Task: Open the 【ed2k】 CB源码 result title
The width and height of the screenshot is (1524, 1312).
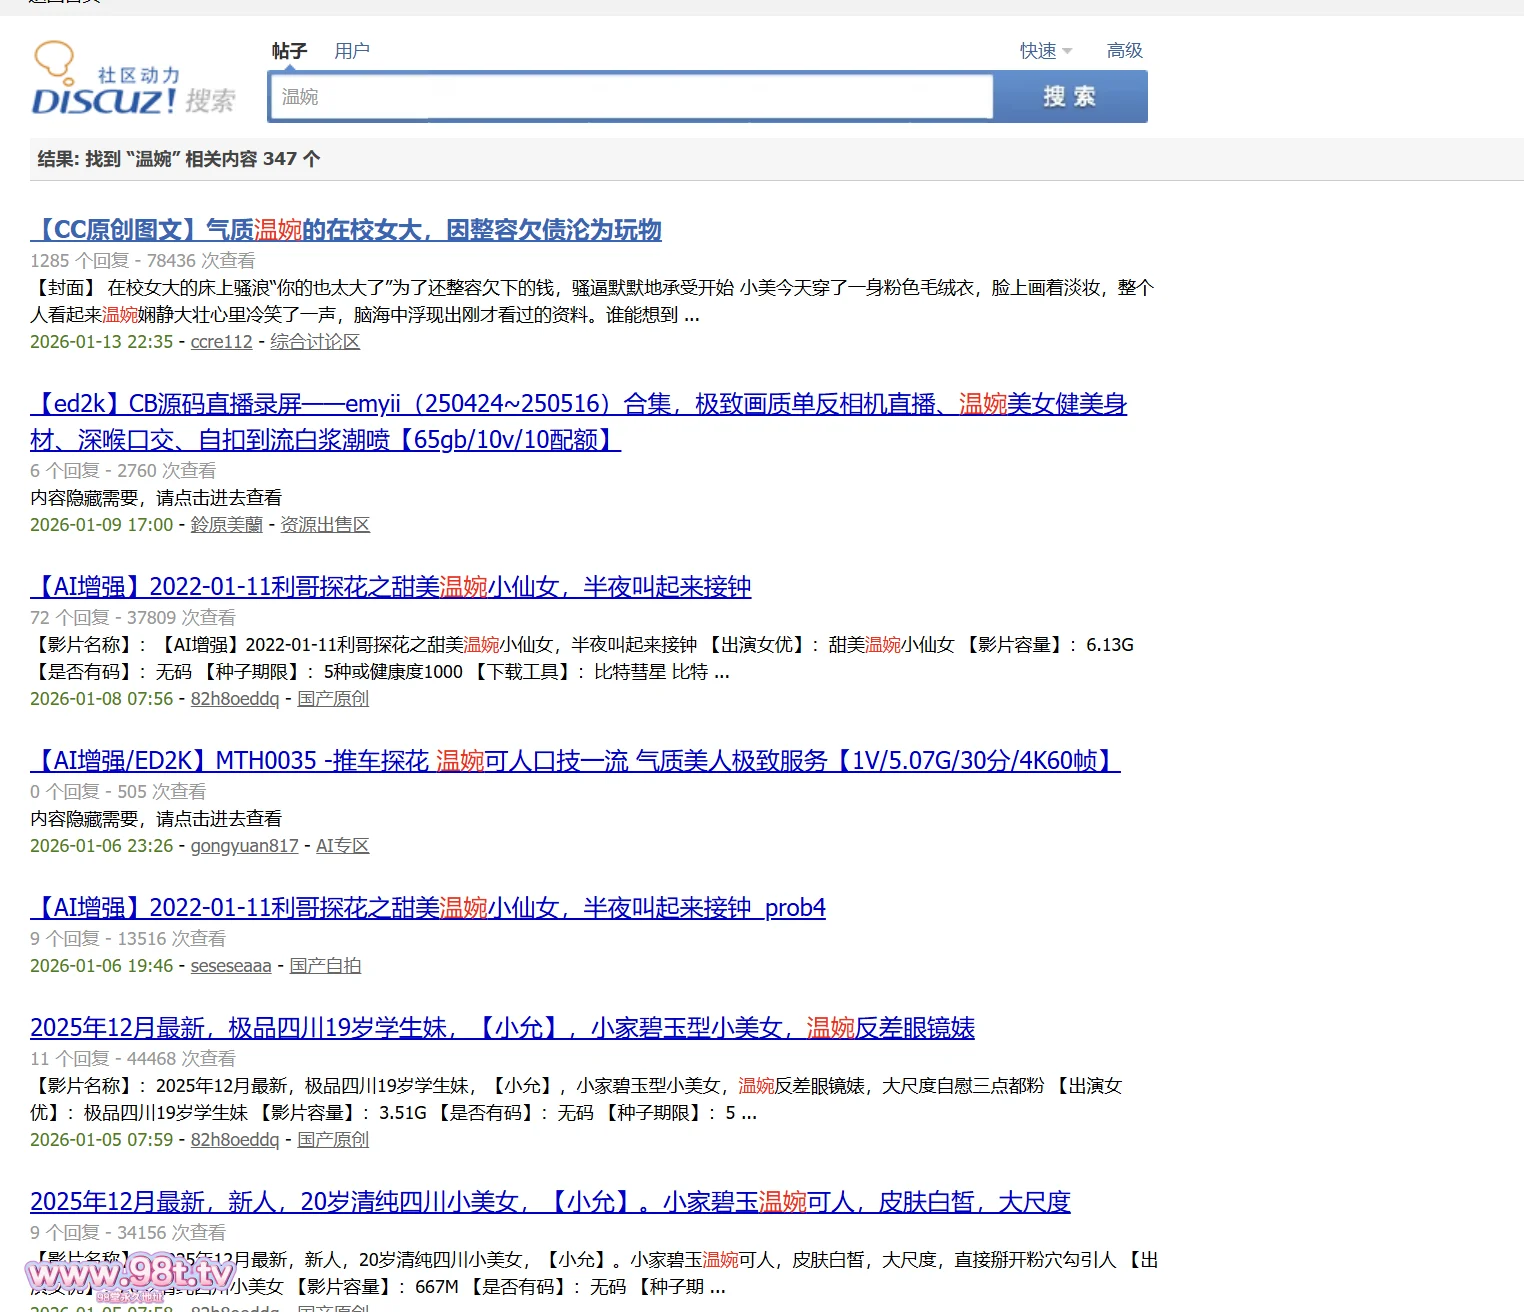Action: tap(578, 405)
